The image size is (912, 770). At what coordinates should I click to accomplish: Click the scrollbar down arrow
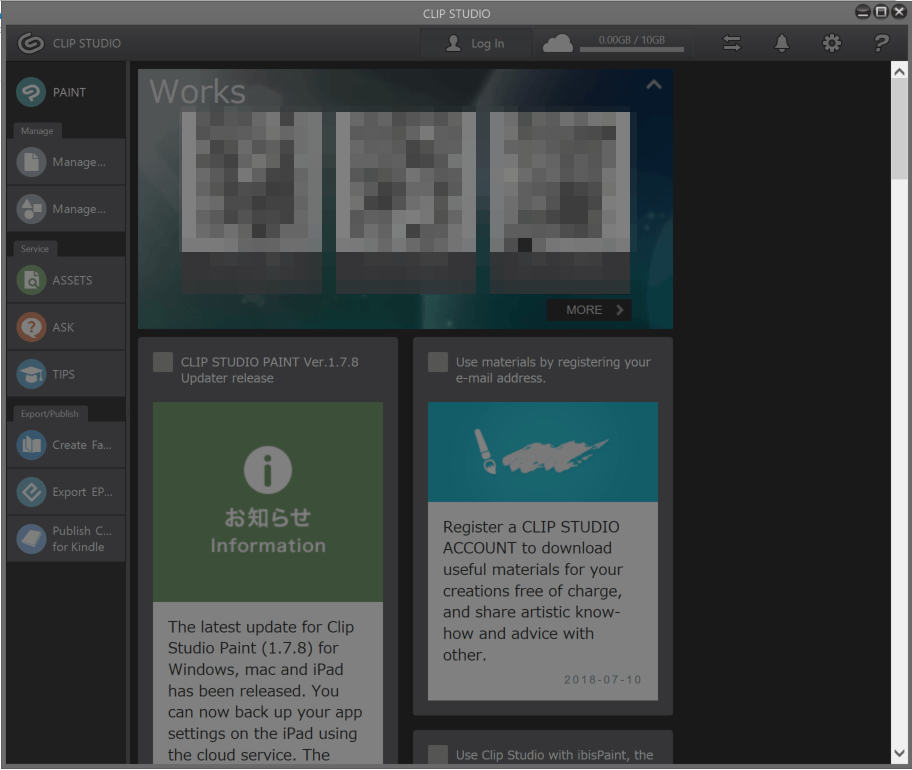click(x=899, y=754)
